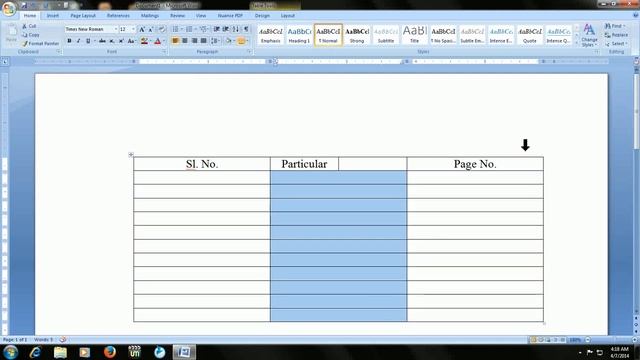The width and height of the screenshot is (640, 360).
Task: Click the Office button
Action: pos(9,9)
